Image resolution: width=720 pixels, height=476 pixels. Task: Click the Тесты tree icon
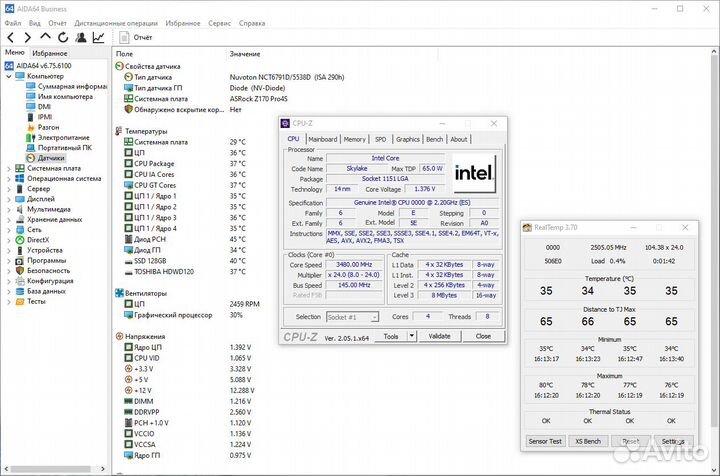19,301
